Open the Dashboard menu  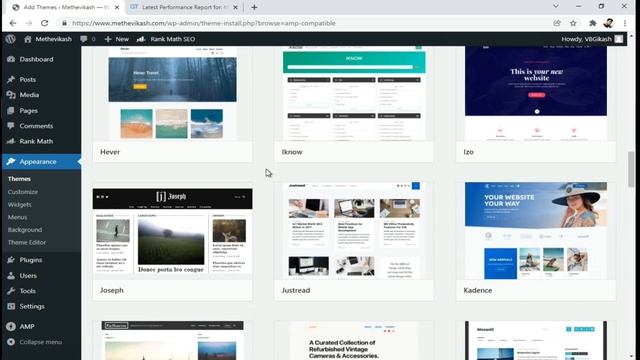pyautogui.click(x=36, y=59)
